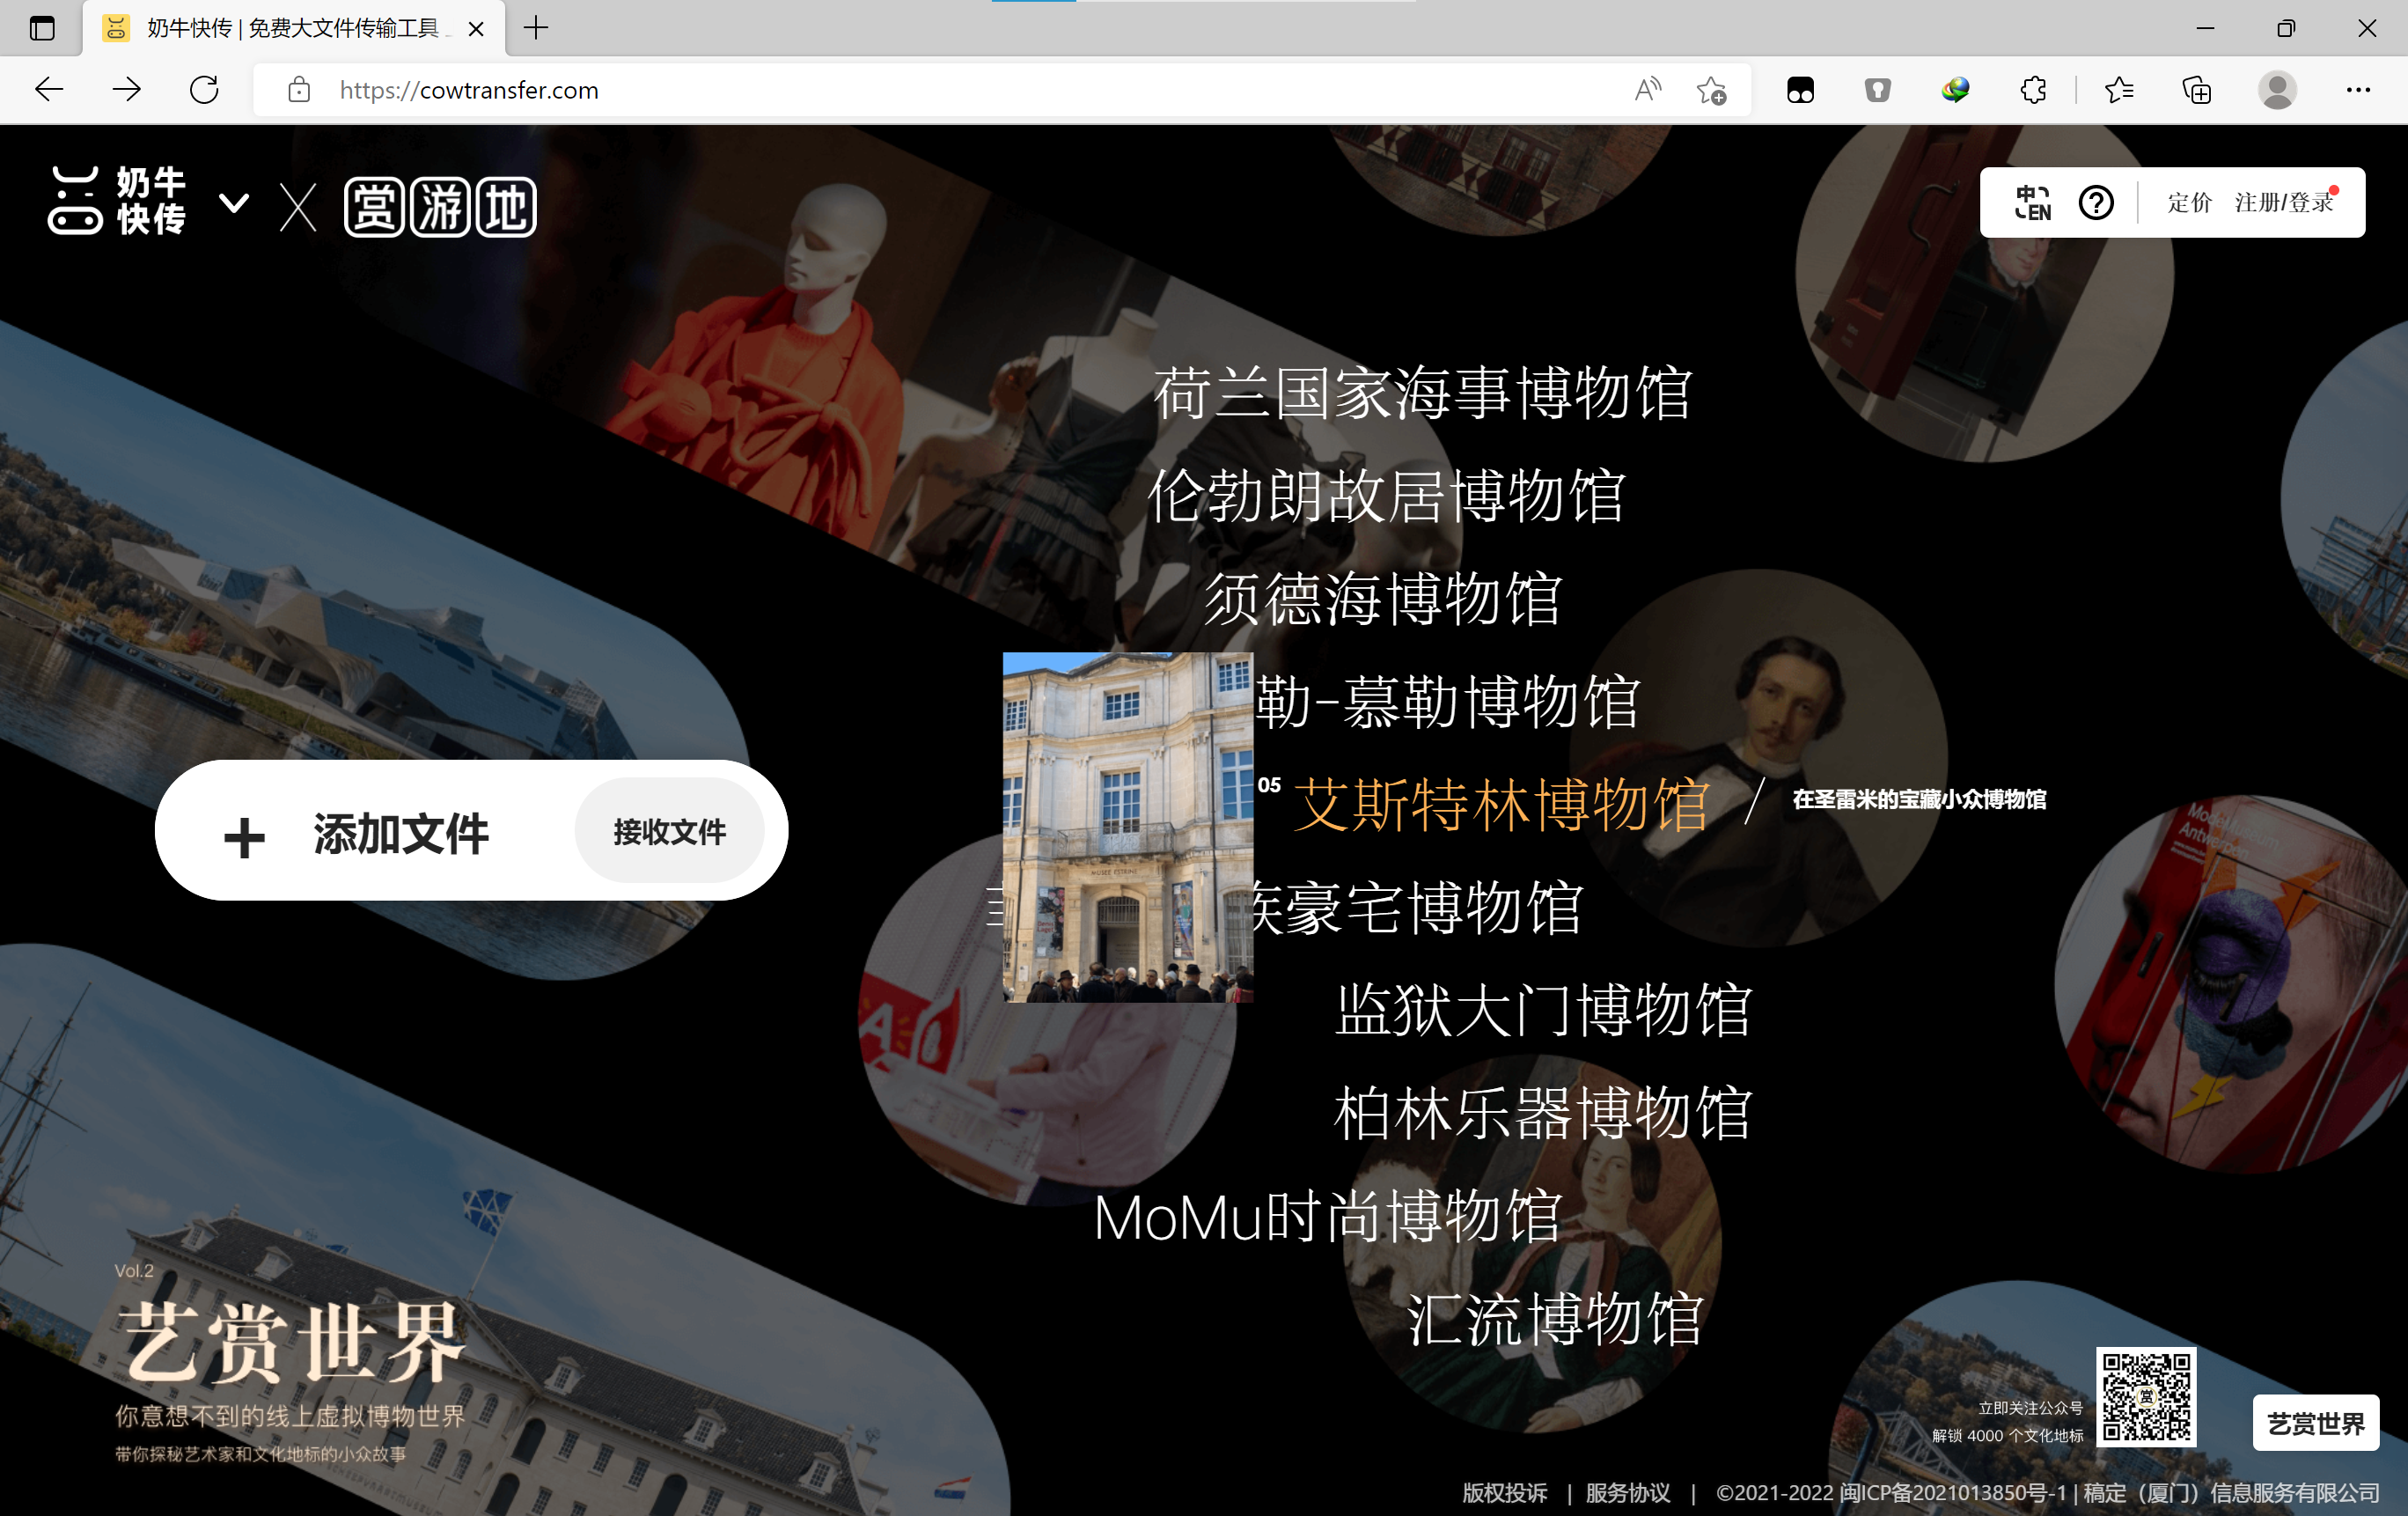Open the Favorites list

coord(2119,90)
